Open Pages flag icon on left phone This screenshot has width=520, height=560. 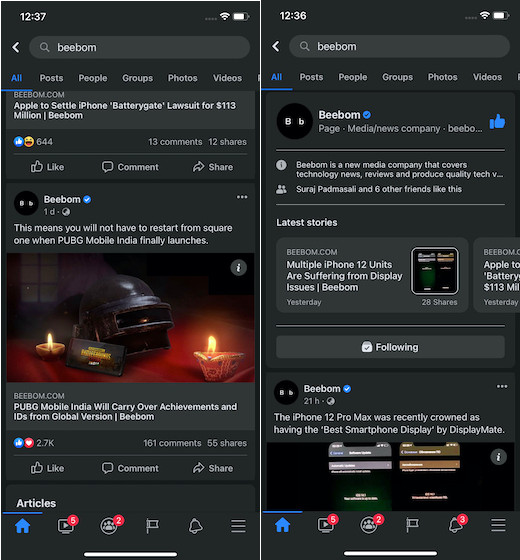pos(152,526)
